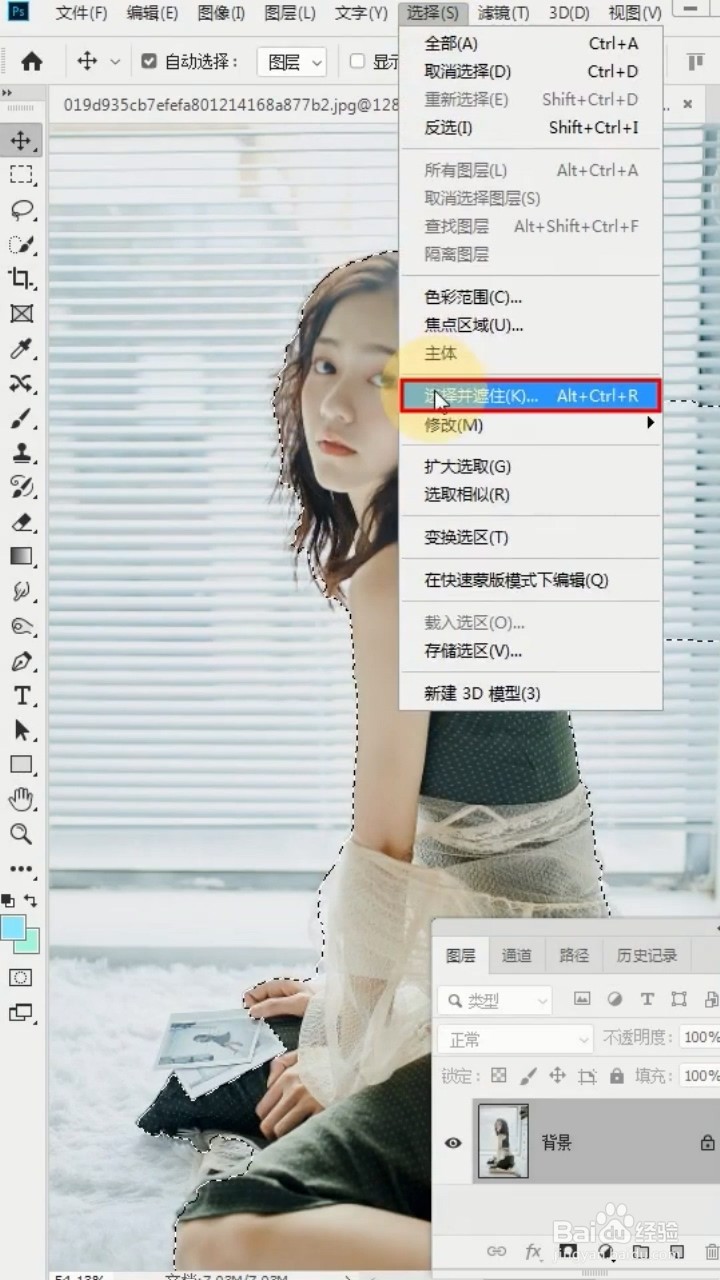Toggle lock position icon
The height and width of the screenshot is (1280, 720).
click(x=557, y=1076)
